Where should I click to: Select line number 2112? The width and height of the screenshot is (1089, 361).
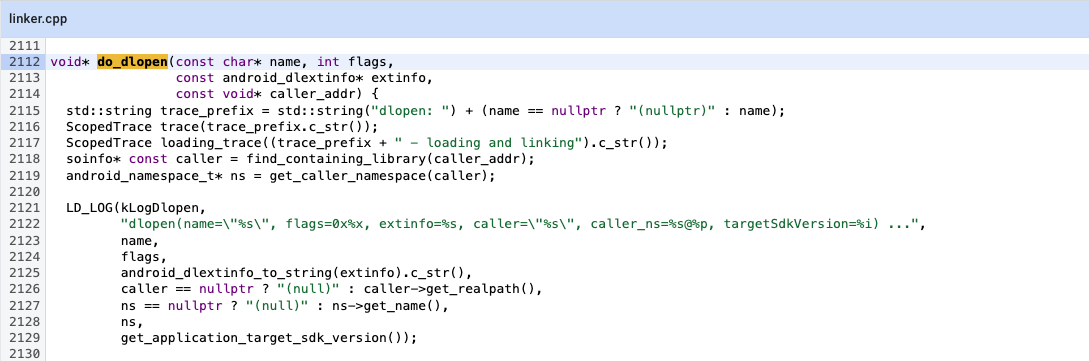point(24,61)
